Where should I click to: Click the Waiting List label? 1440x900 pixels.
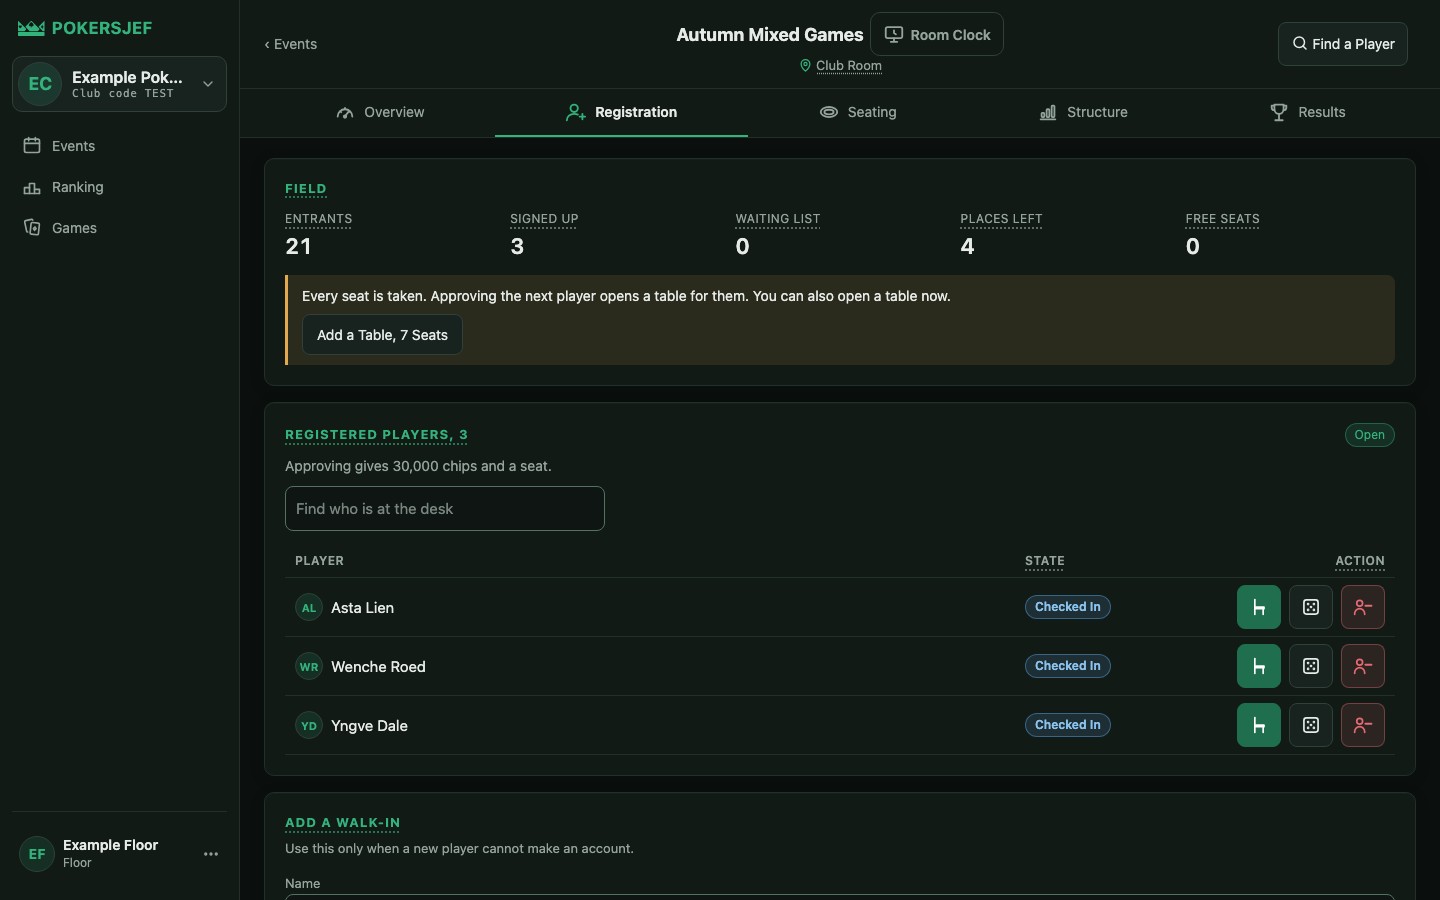(x=777, y=219)
